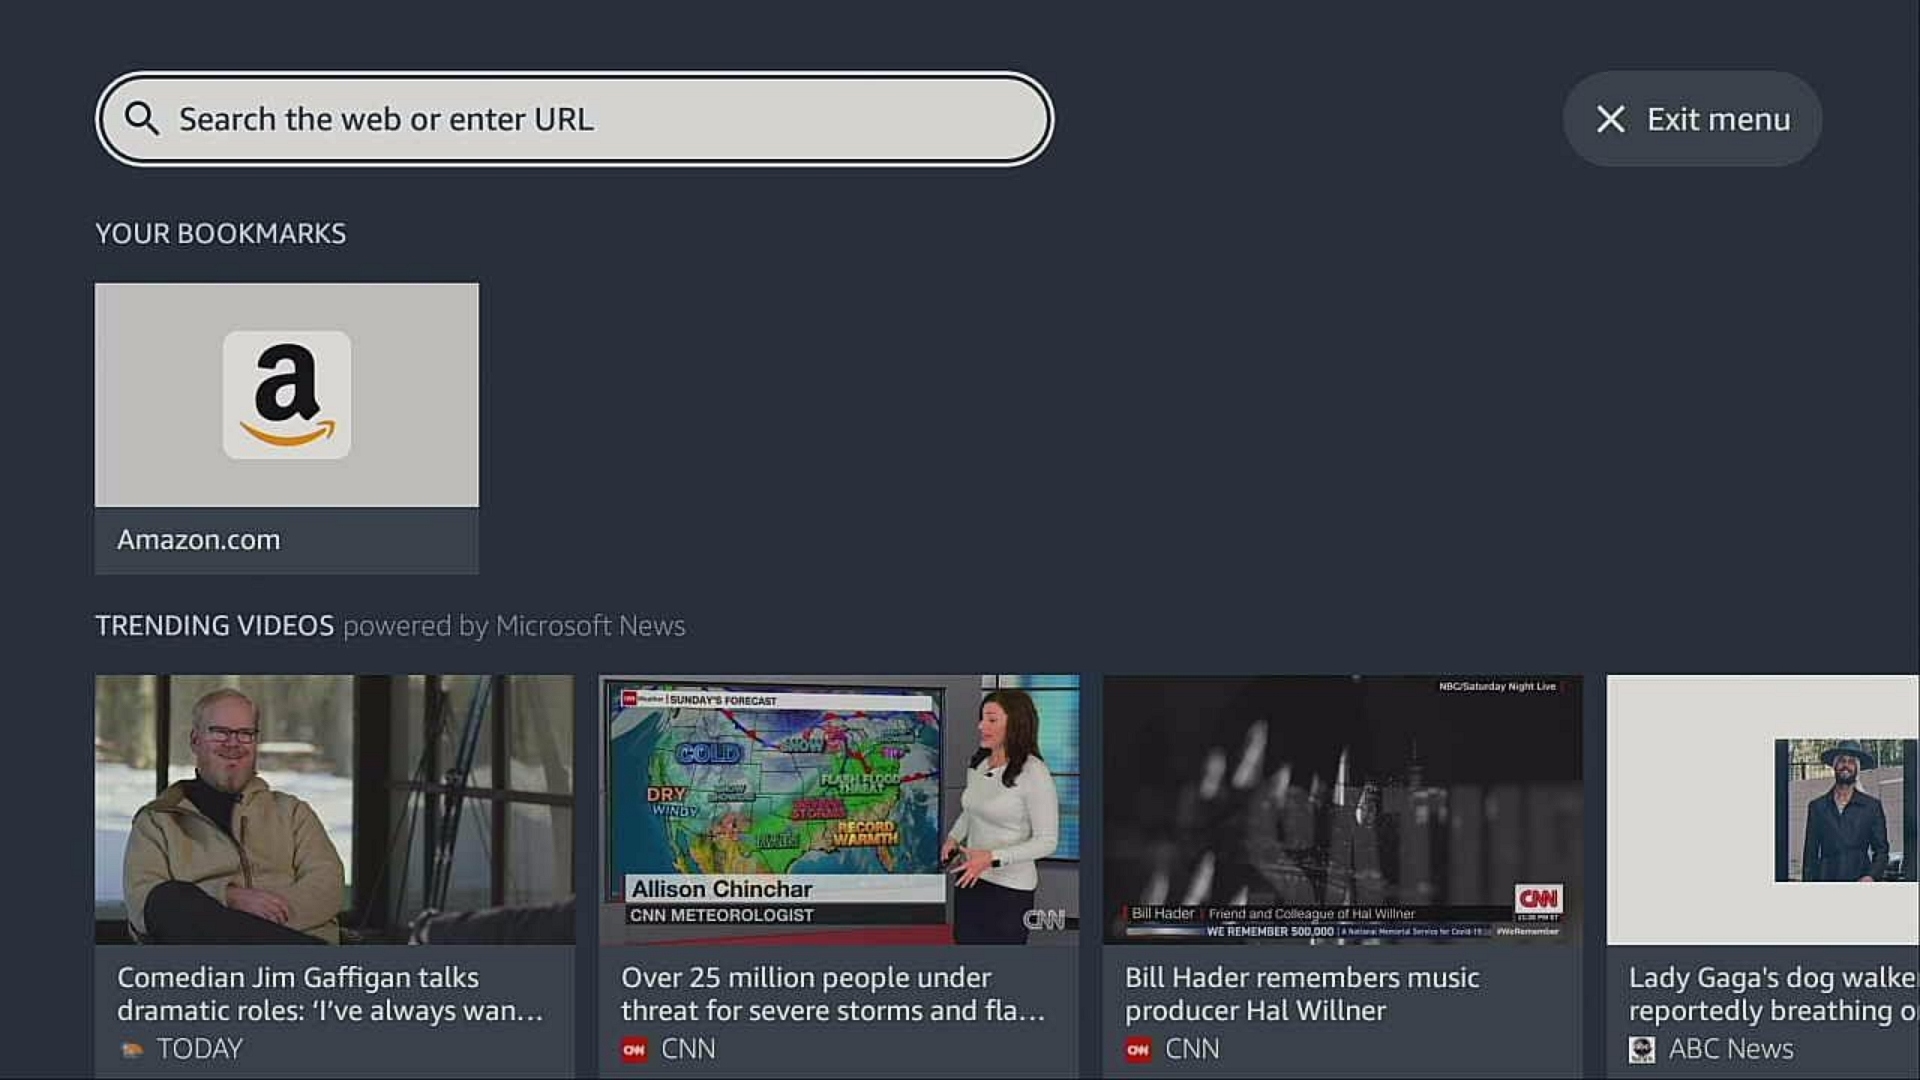The image size is (1920, 1080).
Task: Click the magnifying glass search icon
Action: (141, 118)
